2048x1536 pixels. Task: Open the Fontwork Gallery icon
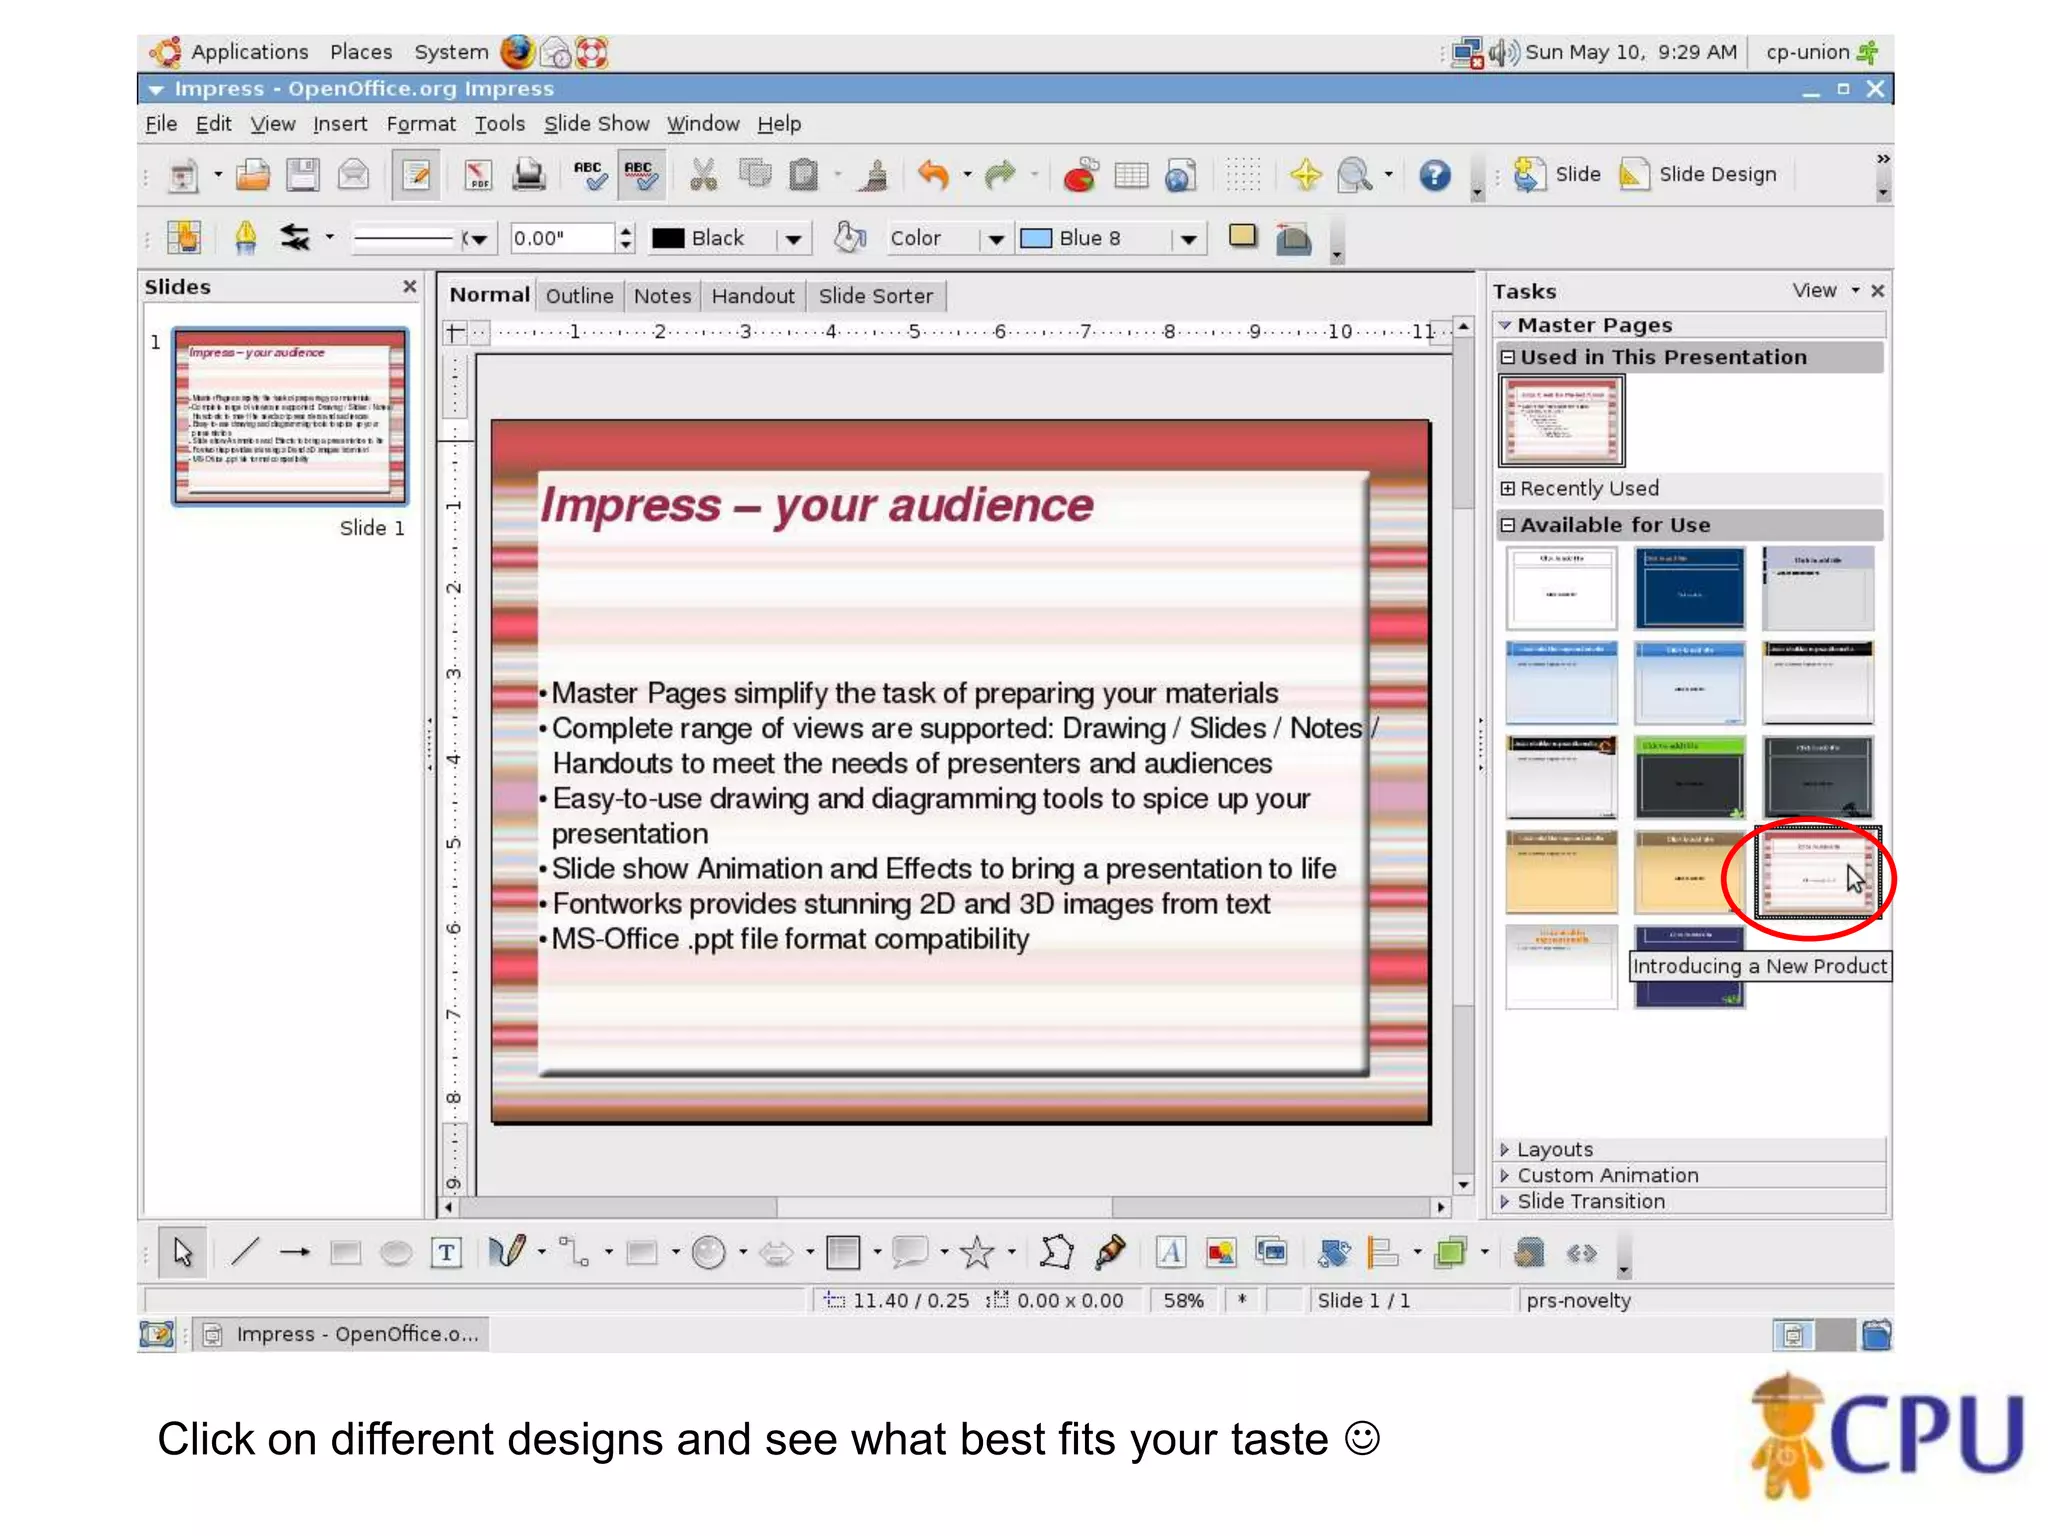point(1171,1252)
